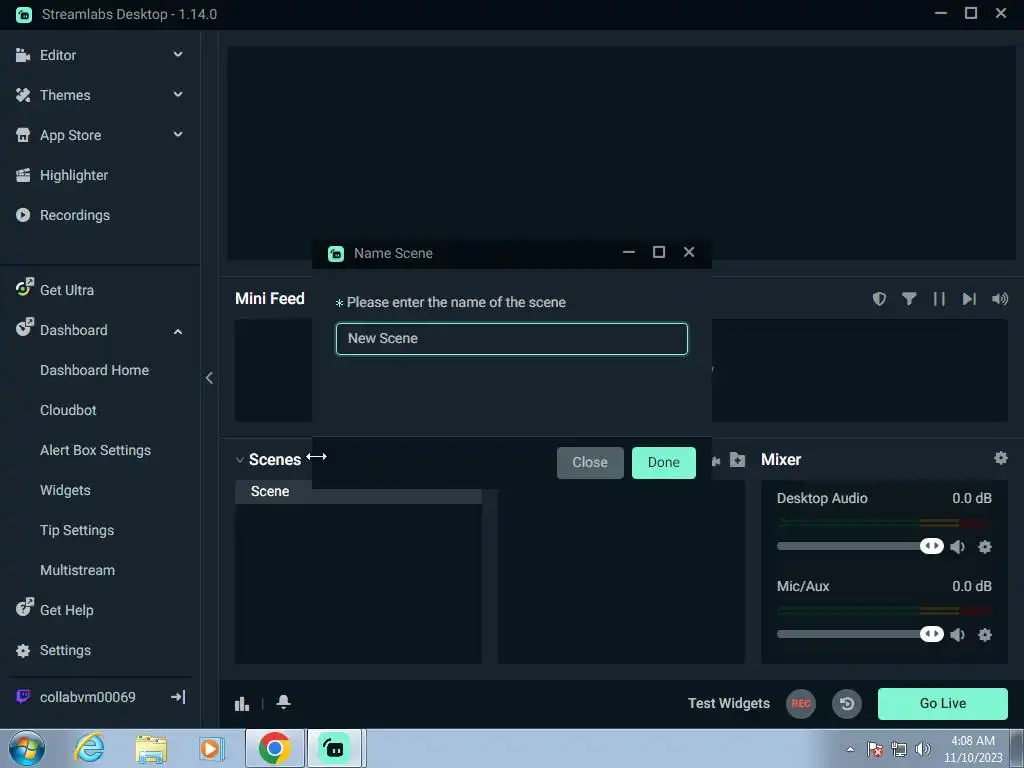The image size is (1024, 768).
Task: Expand the App Store chevron
Action: (178, 135)
